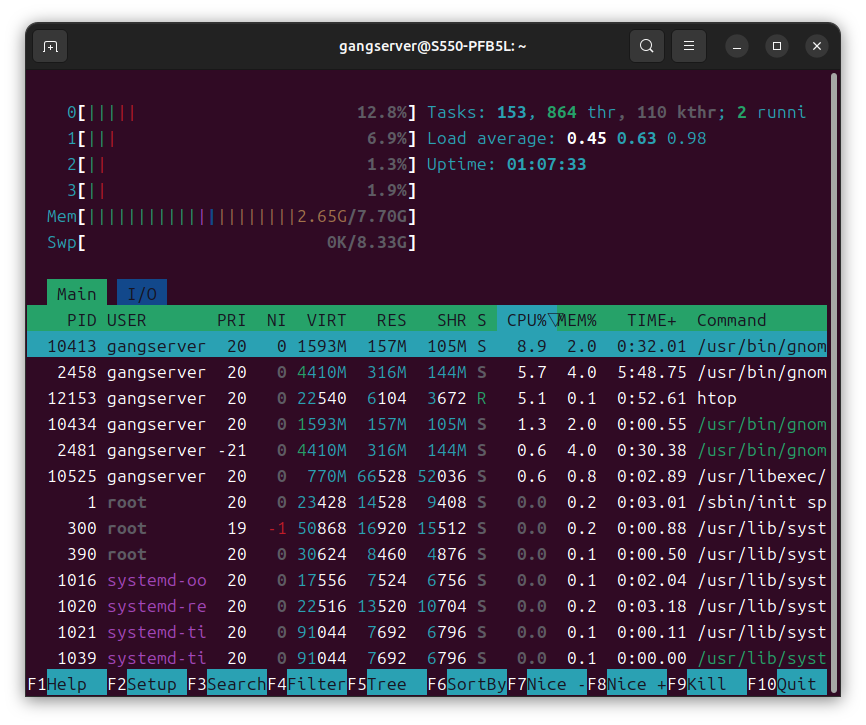Select root process row with PID 390
Screen dimensions: 866x725
[427, 554]
